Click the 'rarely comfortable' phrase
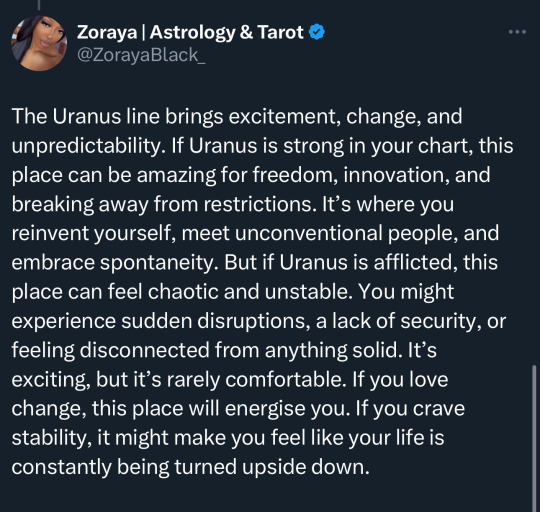Screen dimensions: 540x512 (257, 380)
